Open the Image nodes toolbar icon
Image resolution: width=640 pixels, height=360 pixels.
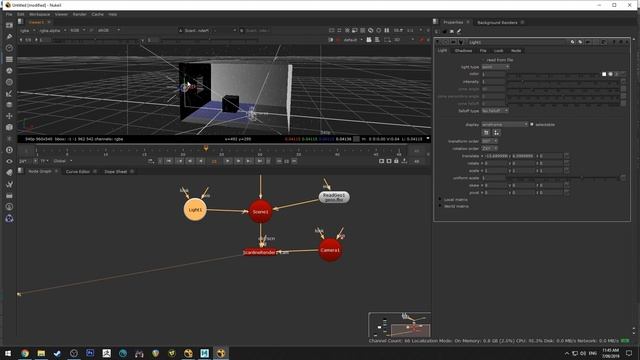(9, 25)
